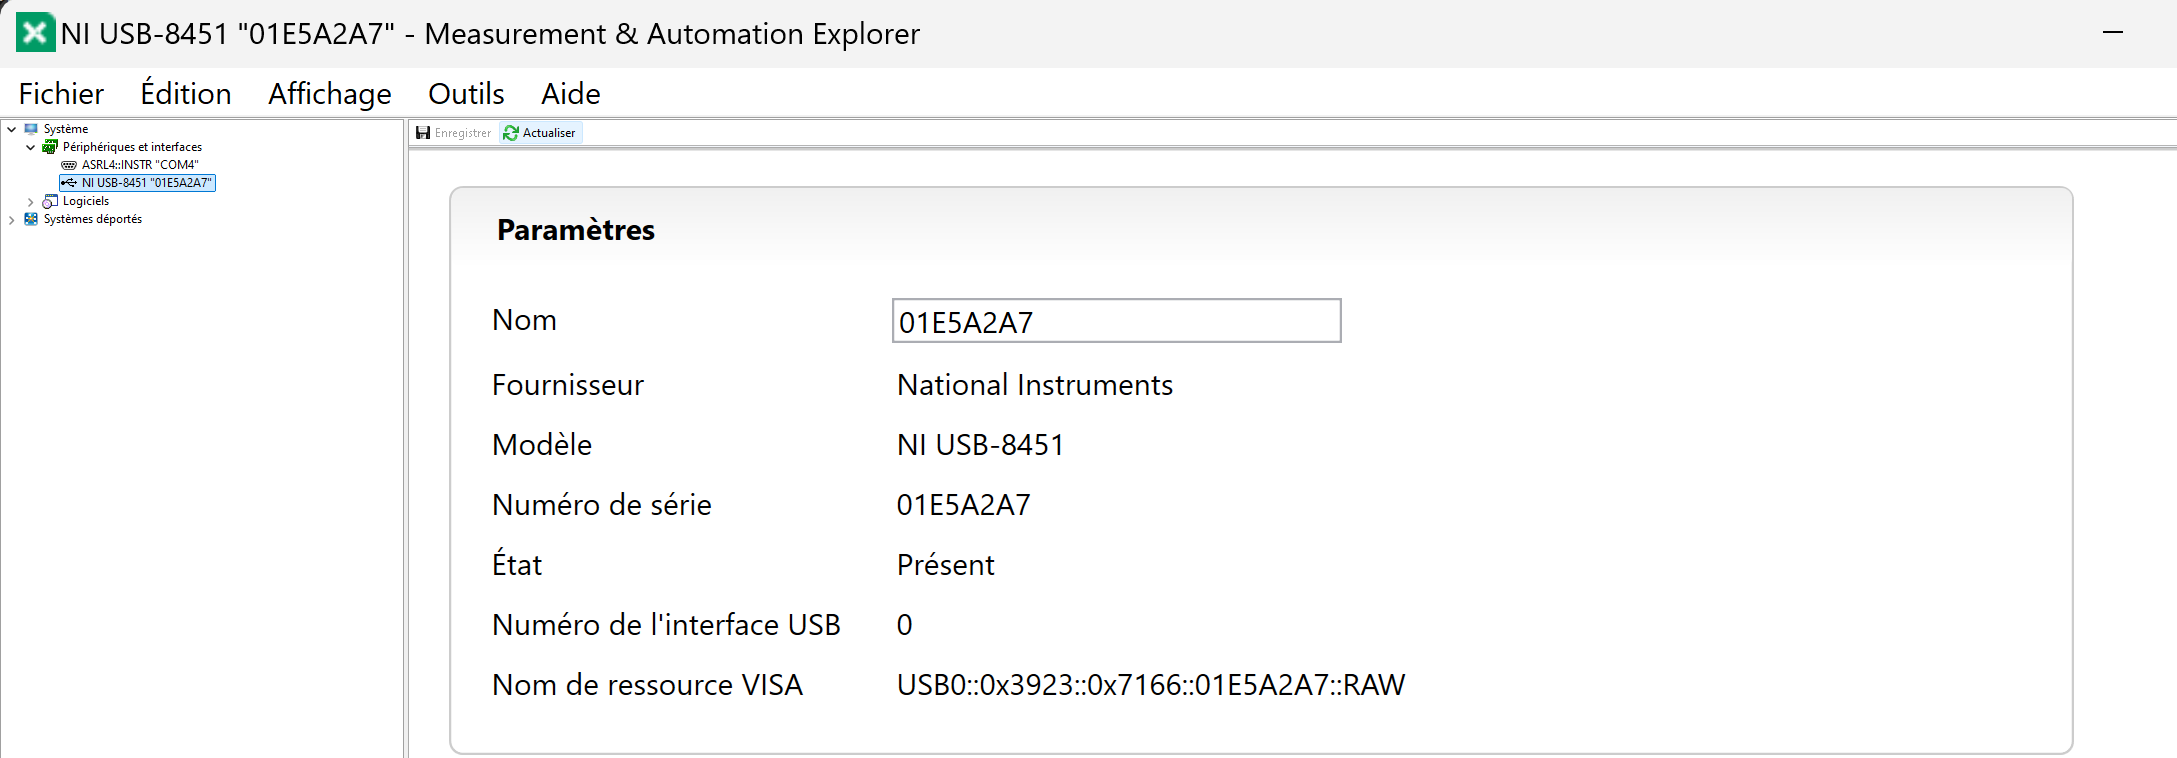Refresh via the Actualiser button label
2177x758 pixels.
549,133
